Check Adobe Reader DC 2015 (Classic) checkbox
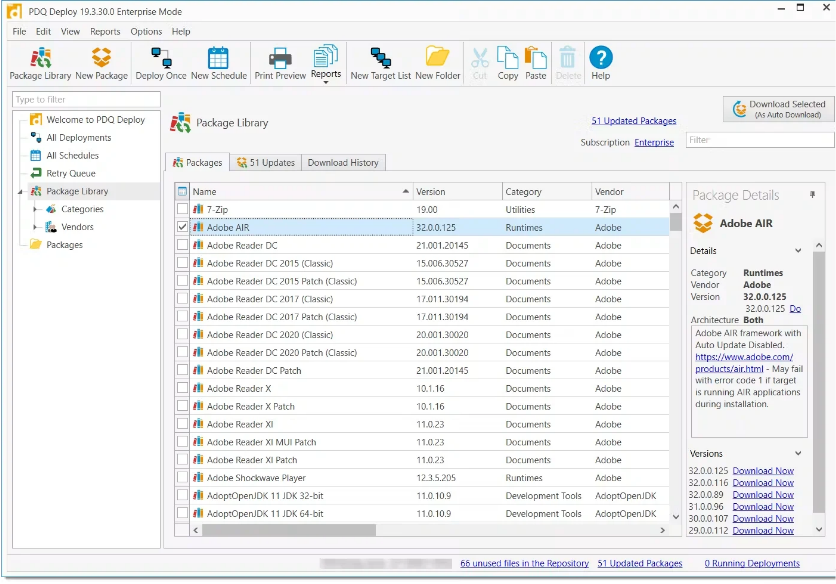Screen dimensions: 836x584 182,263
